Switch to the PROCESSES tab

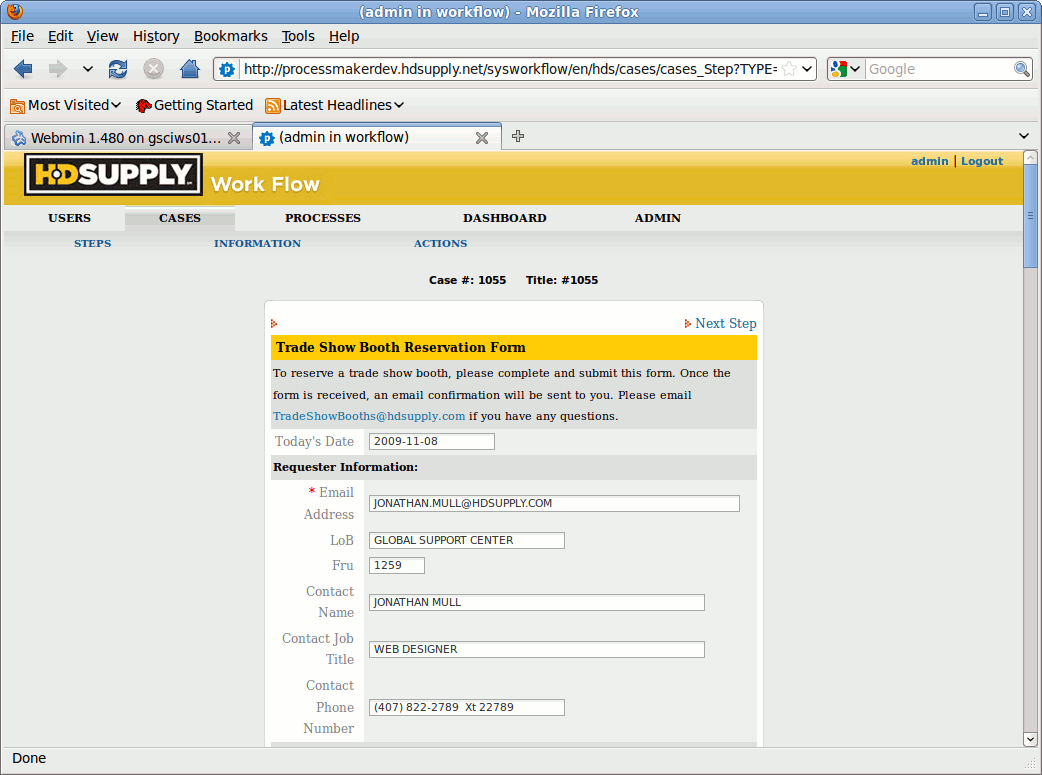click(322, 218)
